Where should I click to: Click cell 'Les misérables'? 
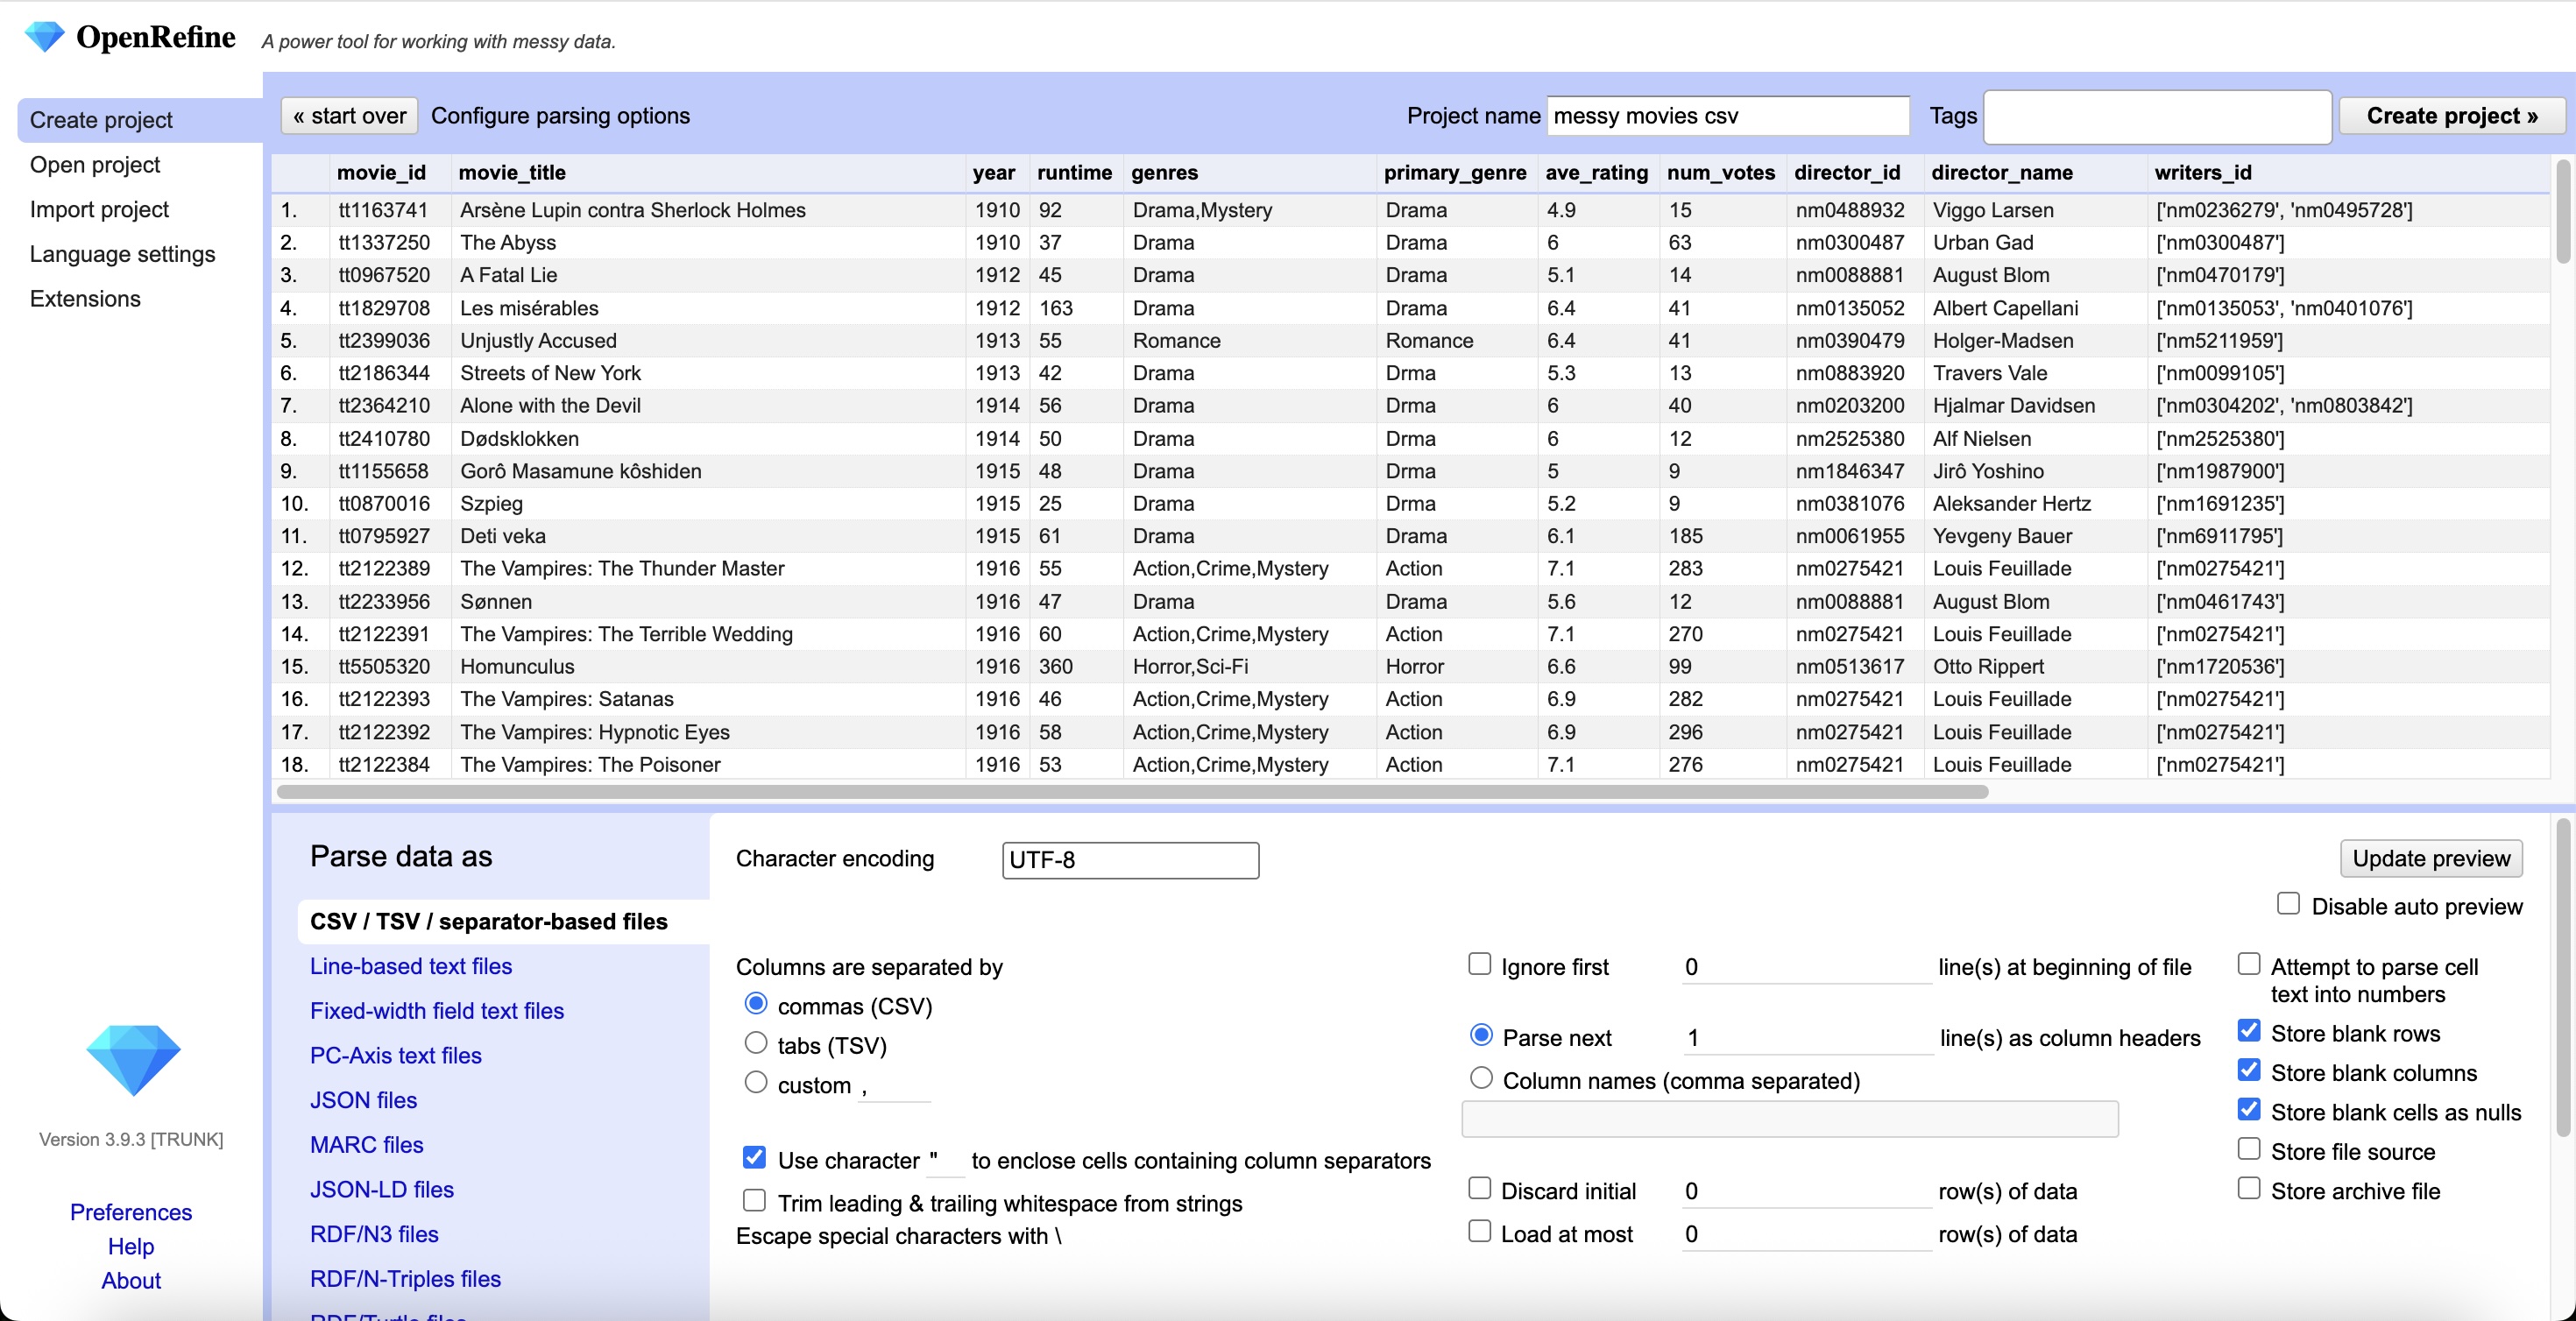tap(529, 308)
